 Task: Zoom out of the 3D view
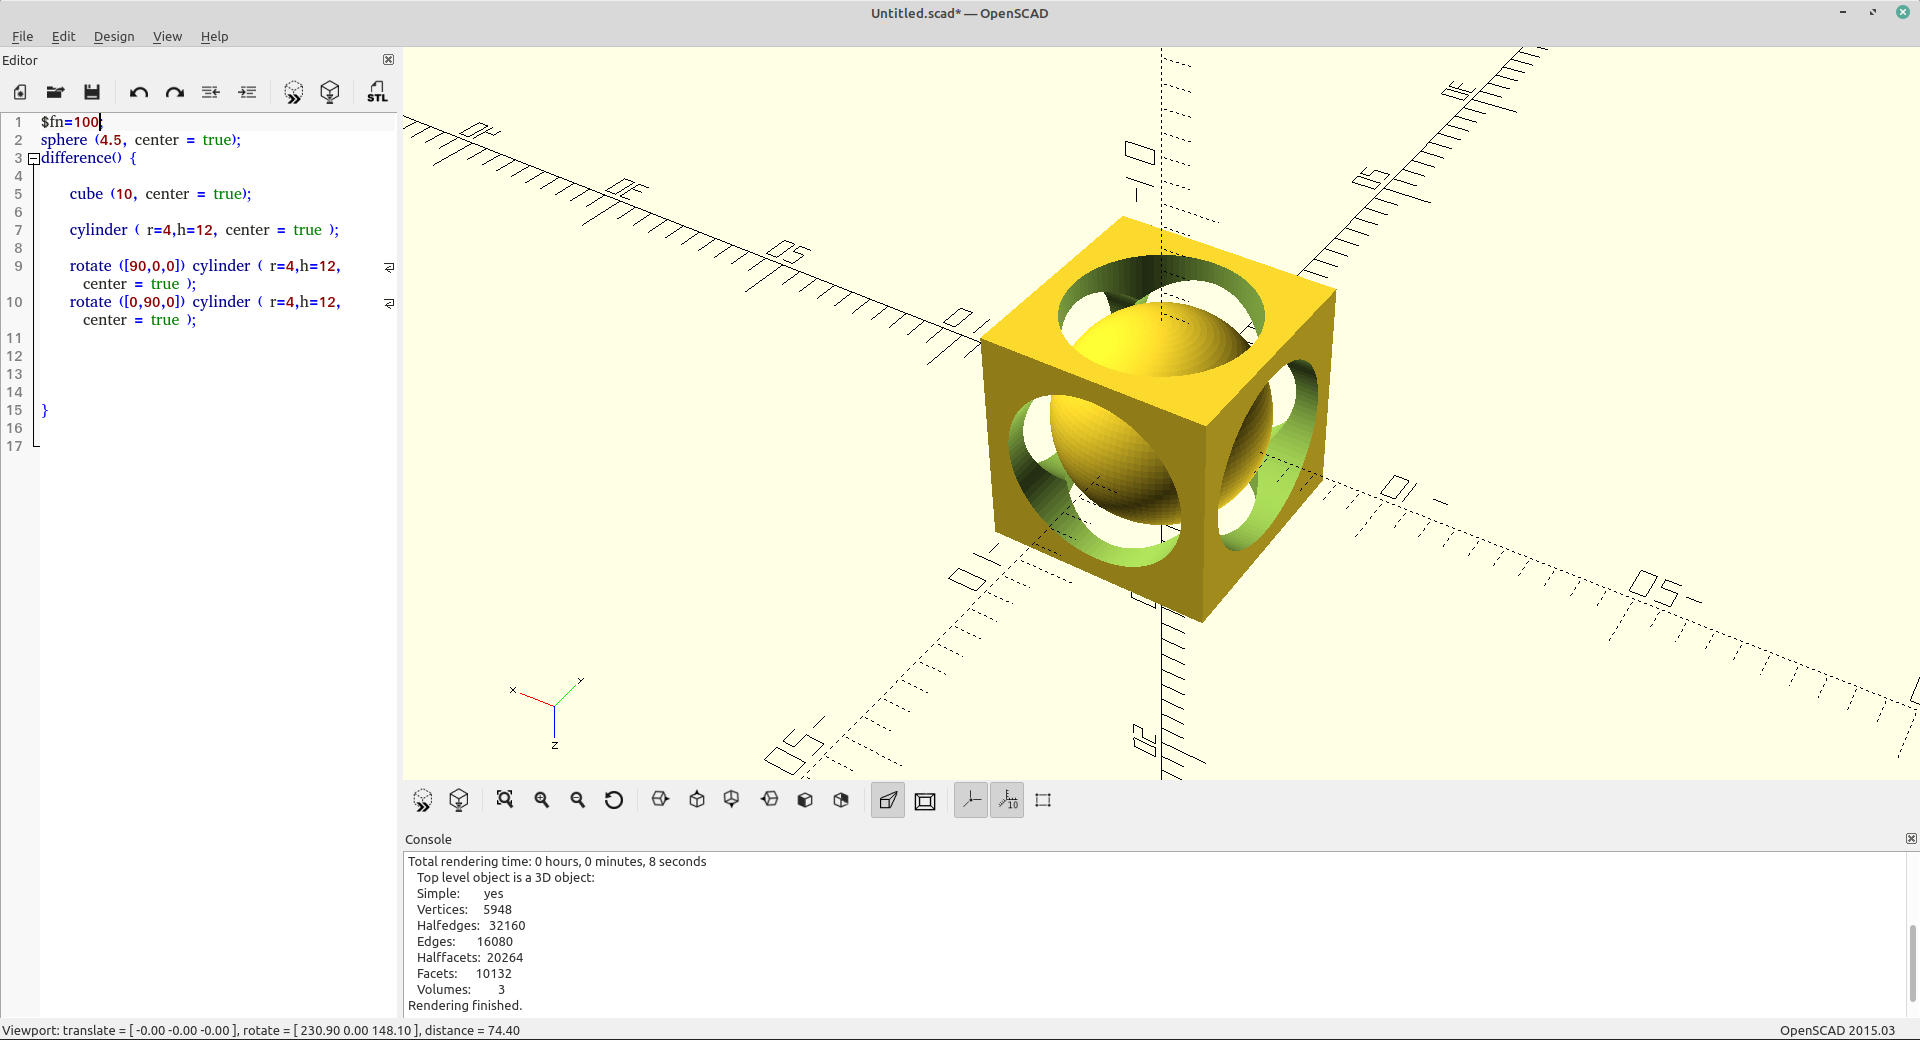tap(578, 800)
